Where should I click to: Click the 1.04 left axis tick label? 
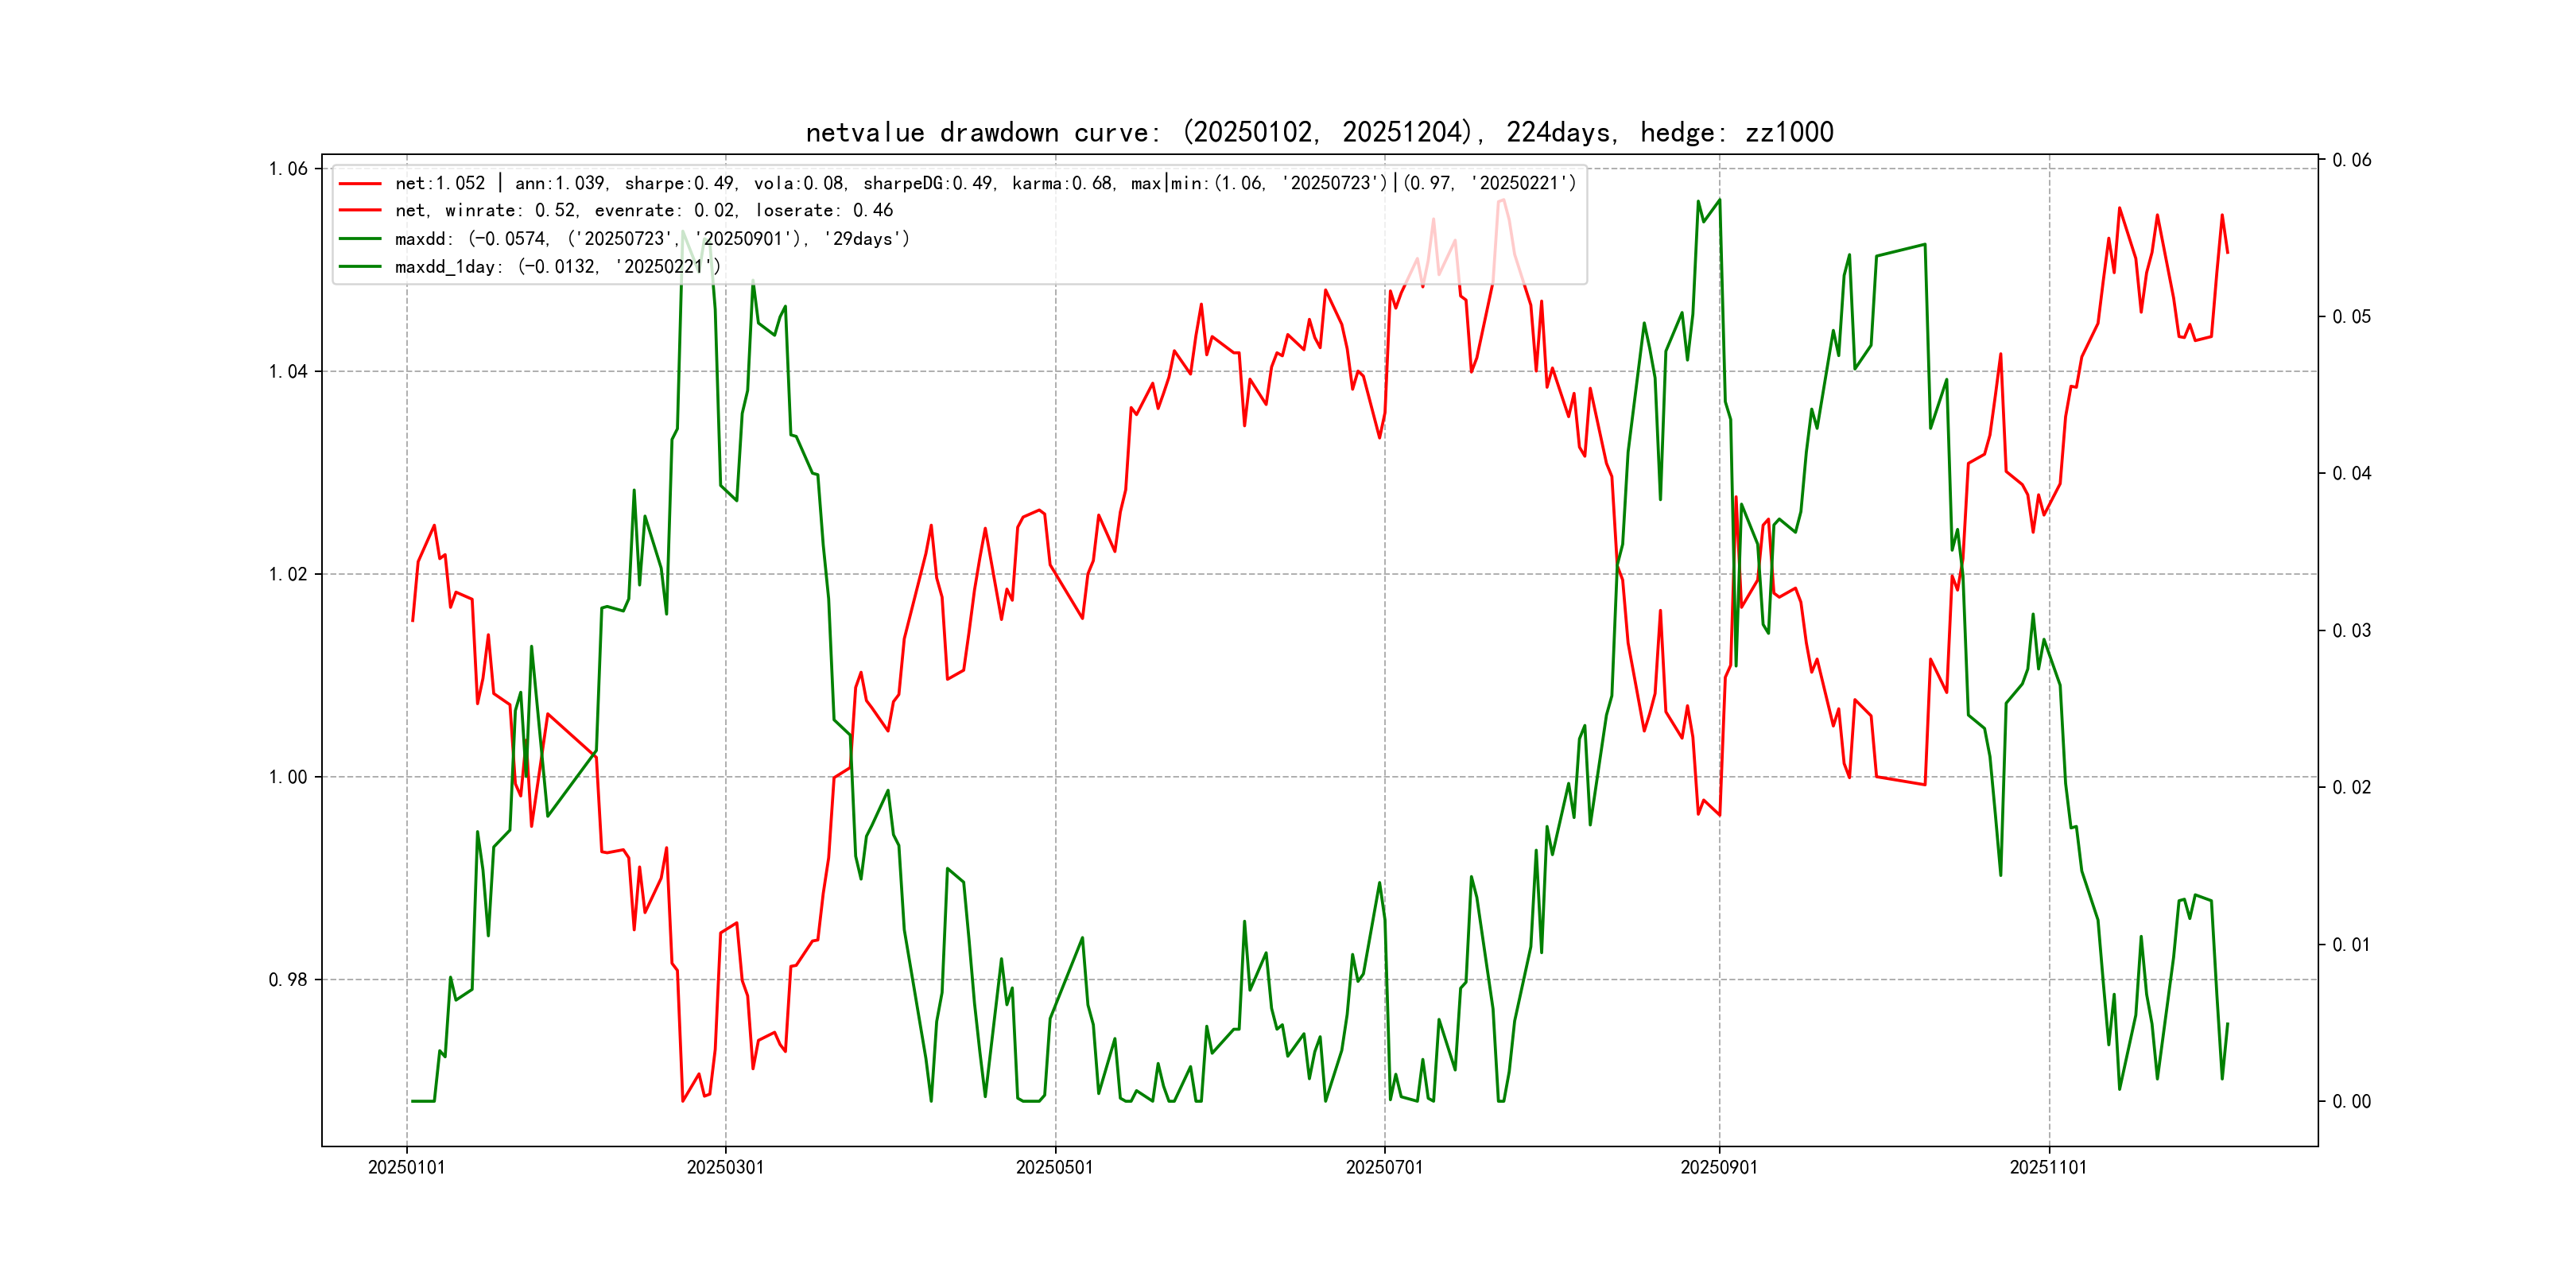point(288,372)
